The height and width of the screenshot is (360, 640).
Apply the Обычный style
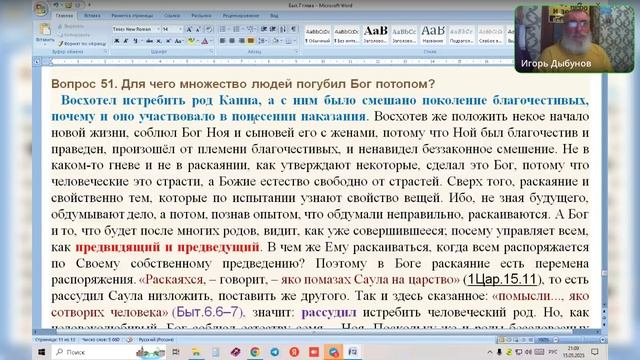318,35
